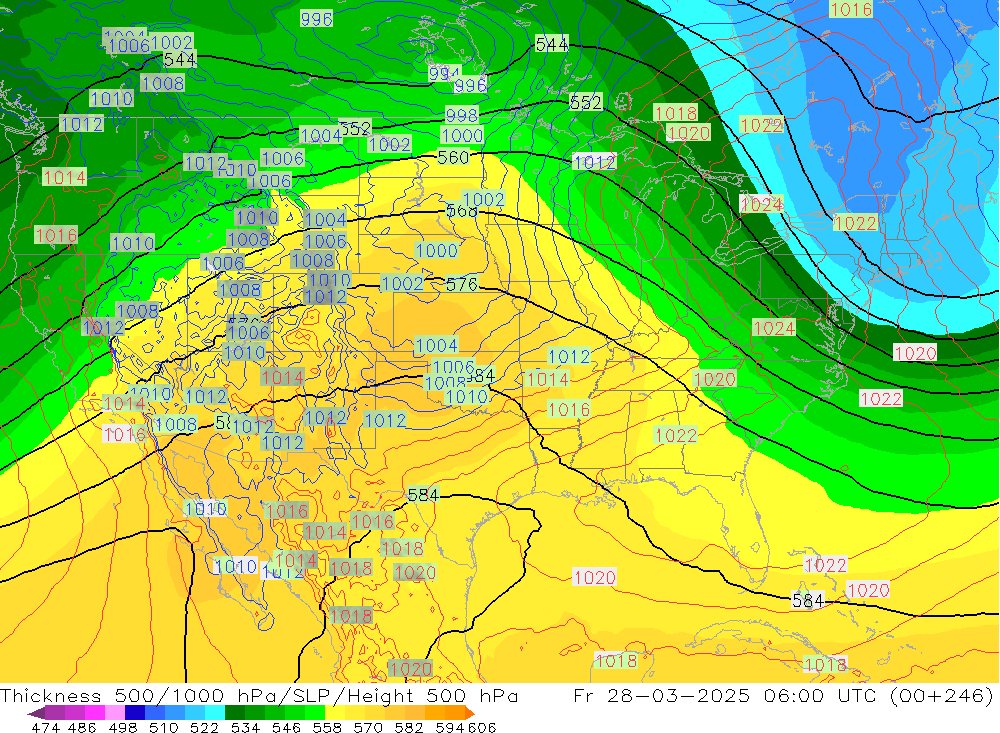Viewport: 1000px width, 733px height.
Task: Click the black '576' height contour label
Action: (x=461, y=284)
